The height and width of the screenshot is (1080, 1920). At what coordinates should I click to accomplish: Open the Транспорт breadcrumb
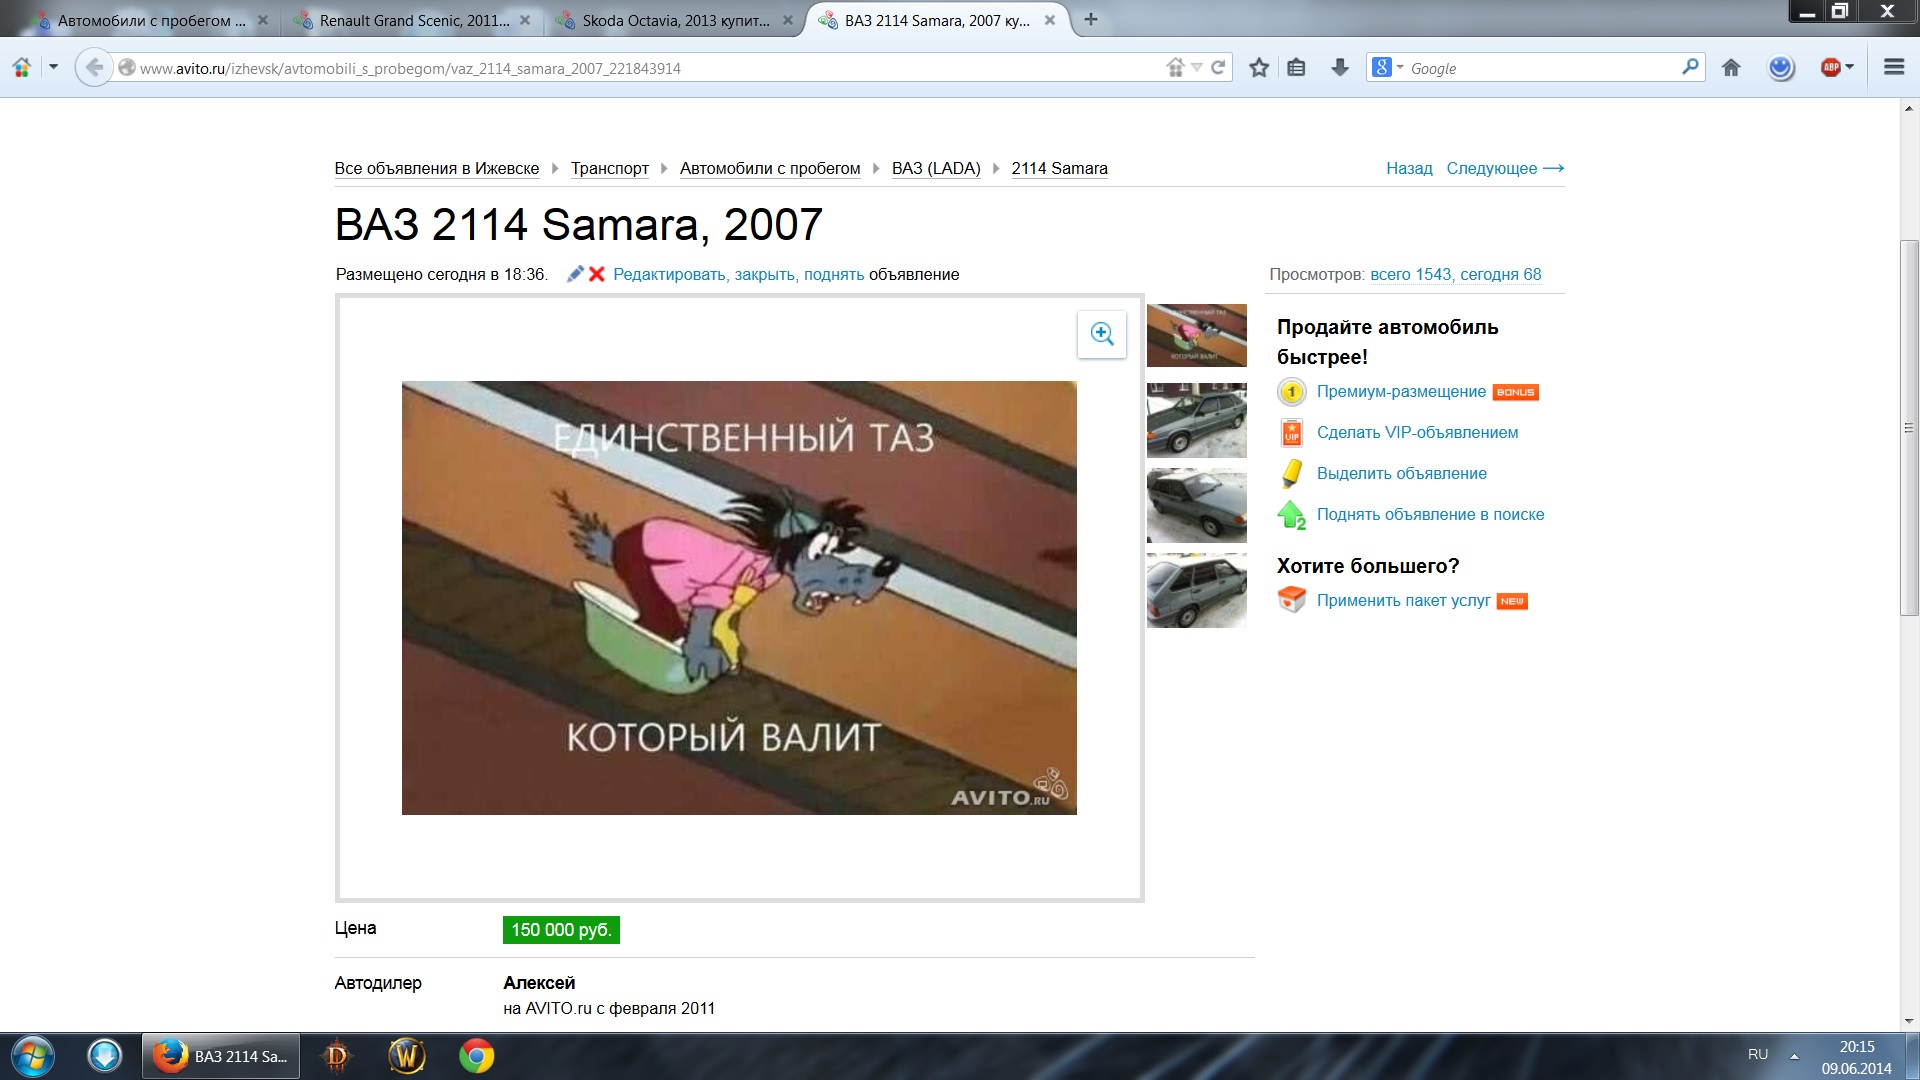pyautogui.click(x=610, y=168)
